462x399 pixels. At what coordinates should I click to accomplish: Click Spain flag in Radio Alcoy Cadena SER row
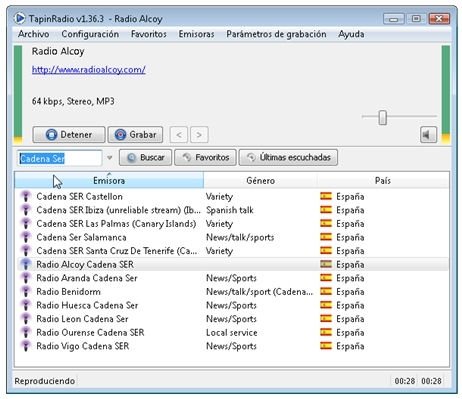pos(326,264)
